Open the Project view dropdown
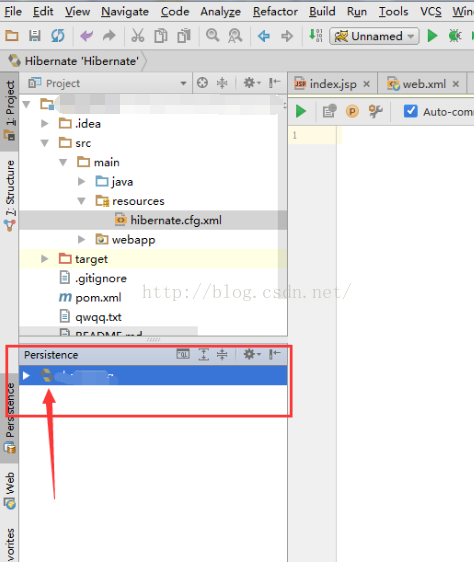This screenshot has width=474, height=562. (183, 83)
